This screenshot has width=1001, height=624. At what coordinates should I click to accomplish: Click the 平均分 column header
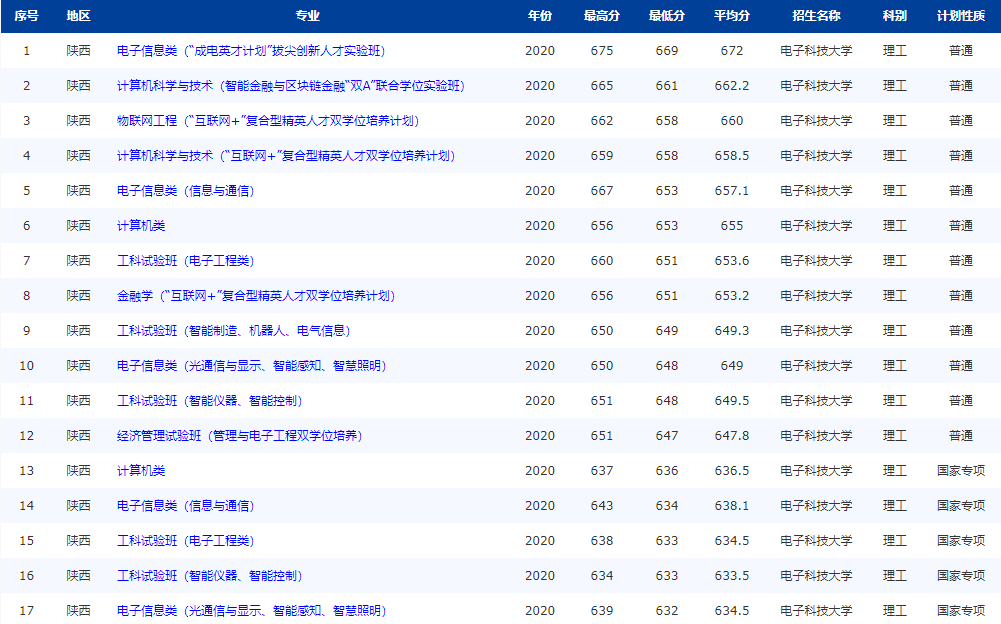click(x=731, y=14)
